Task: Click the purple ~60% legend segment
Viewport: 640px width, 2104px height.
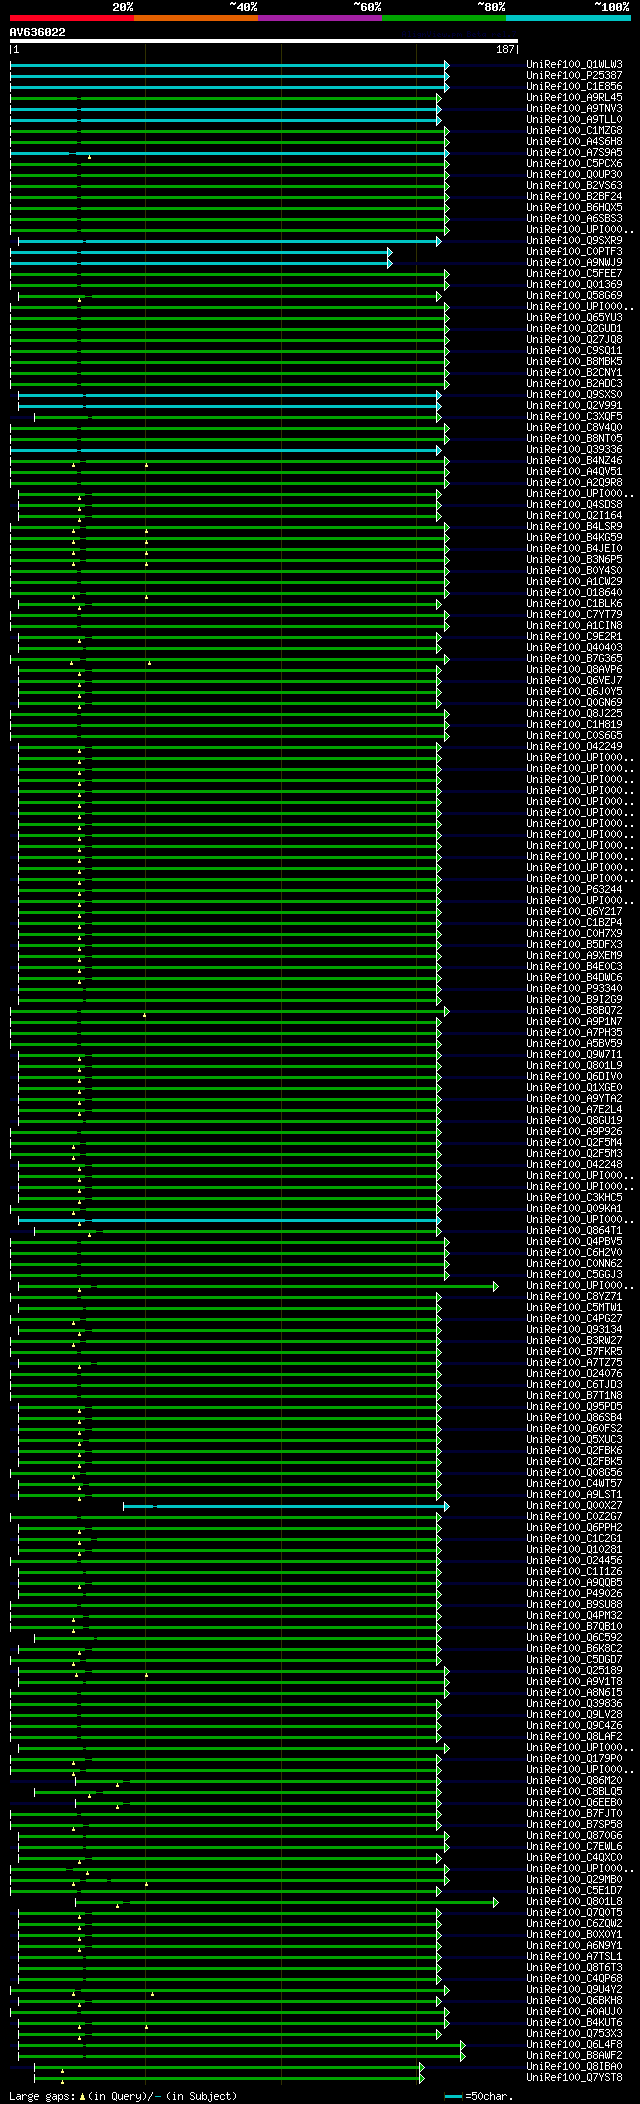Action: click(320, 18)
